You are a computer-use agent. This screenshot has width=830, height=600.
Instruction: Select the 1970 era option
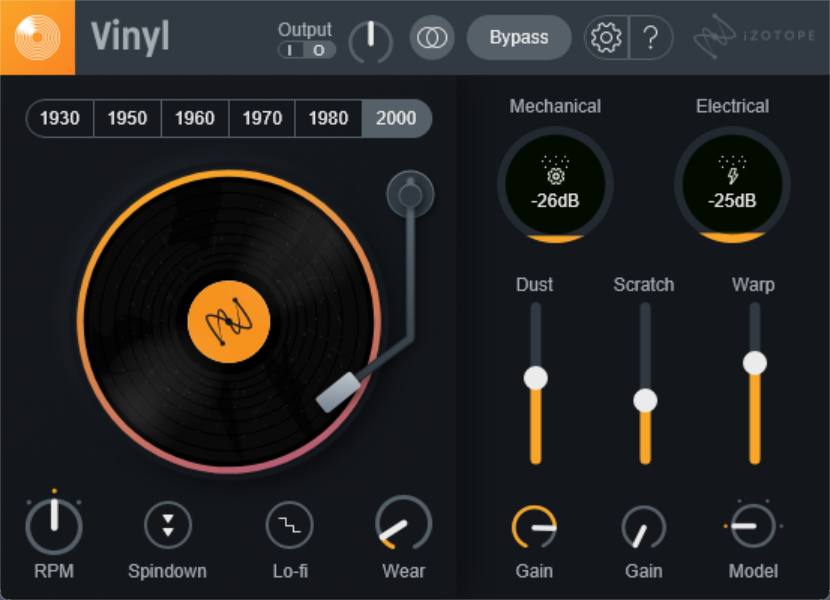click(262, 118)
